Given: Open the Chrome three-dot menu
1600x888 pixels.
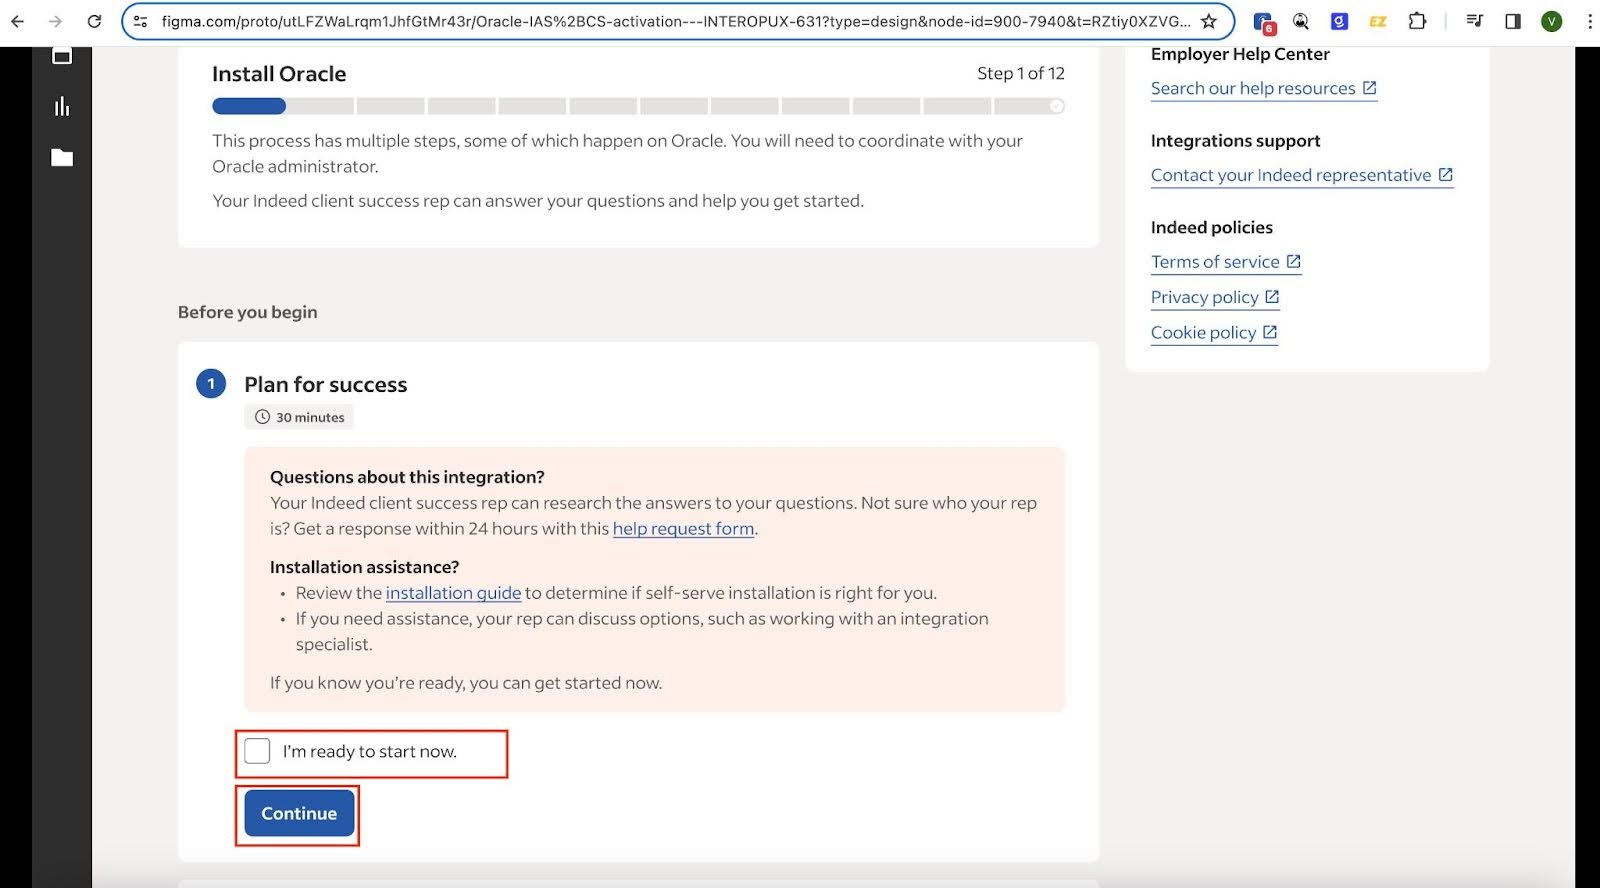Looking at the screenshot, I should click(1589, 21).
